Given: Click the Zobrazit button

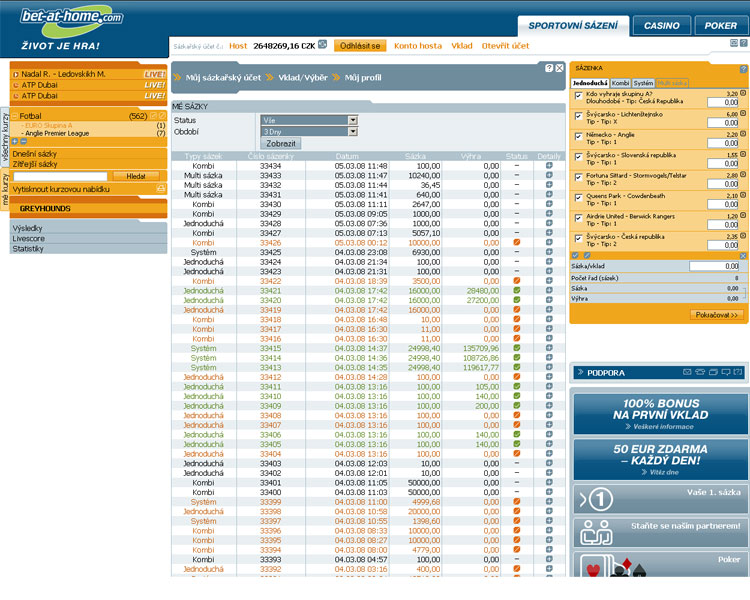Looking at the screenshot, I should [x=280, y=143].
